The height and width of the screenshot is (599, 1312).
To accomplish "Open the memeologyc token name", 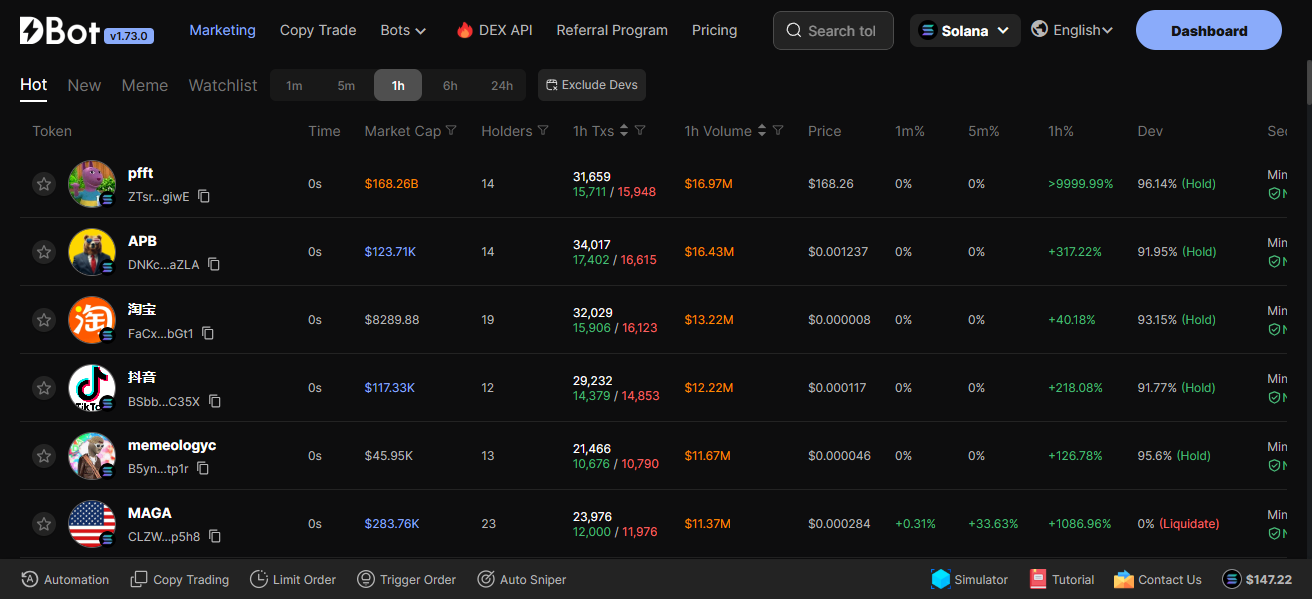I will point(172,445).
